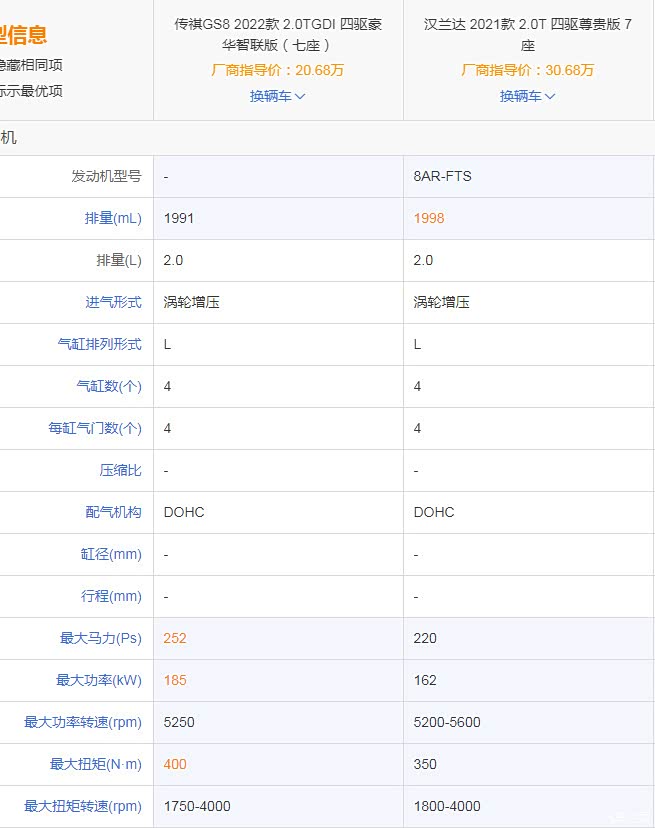Click the 配气机构 parameter link
655x828 pixels.
[x=113, y=512]
